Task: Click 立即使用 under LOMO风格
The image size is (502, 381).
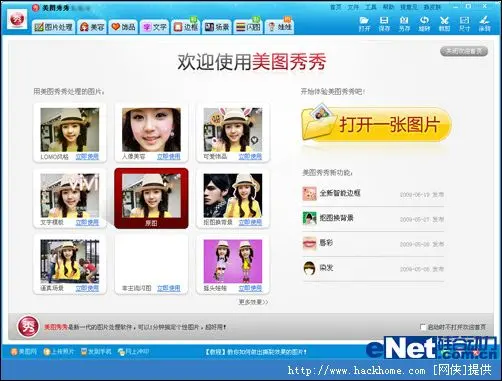Action: [x=87, y=157]
